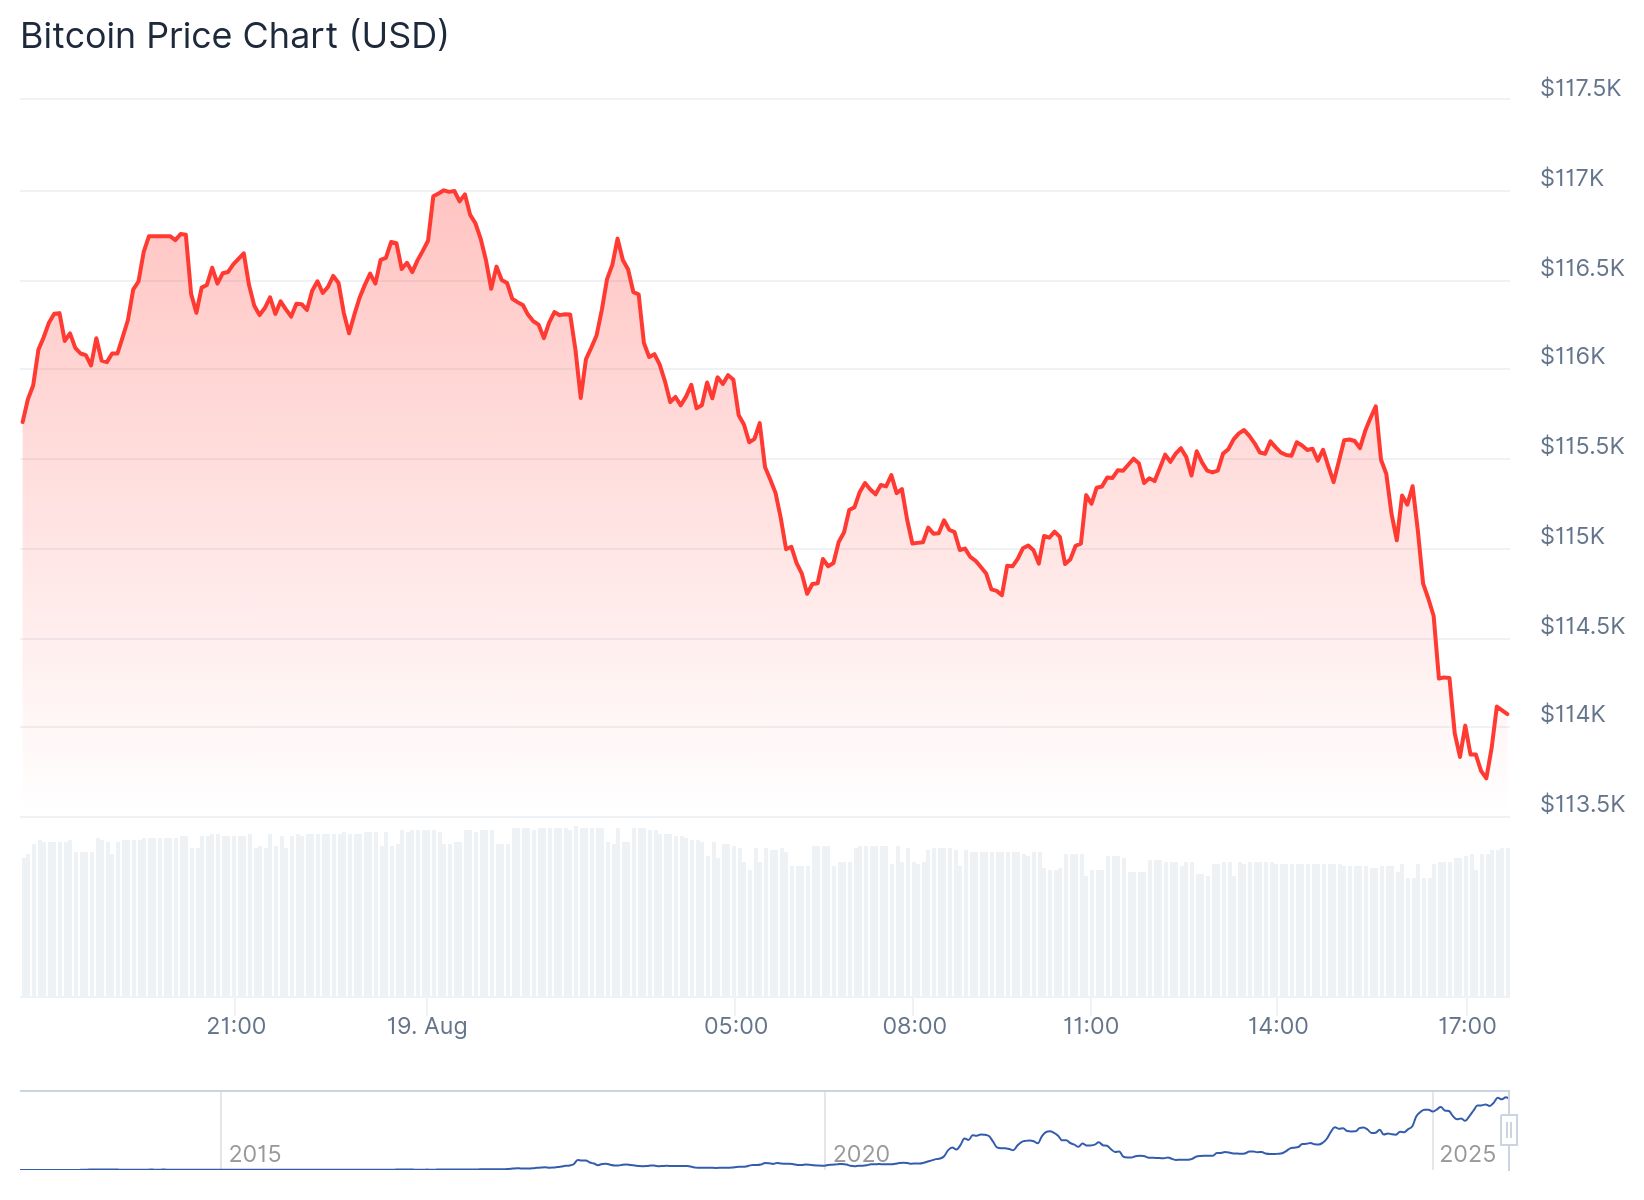Click the 19. Aug date label

pyautogui.click(x=427, y=1026)
